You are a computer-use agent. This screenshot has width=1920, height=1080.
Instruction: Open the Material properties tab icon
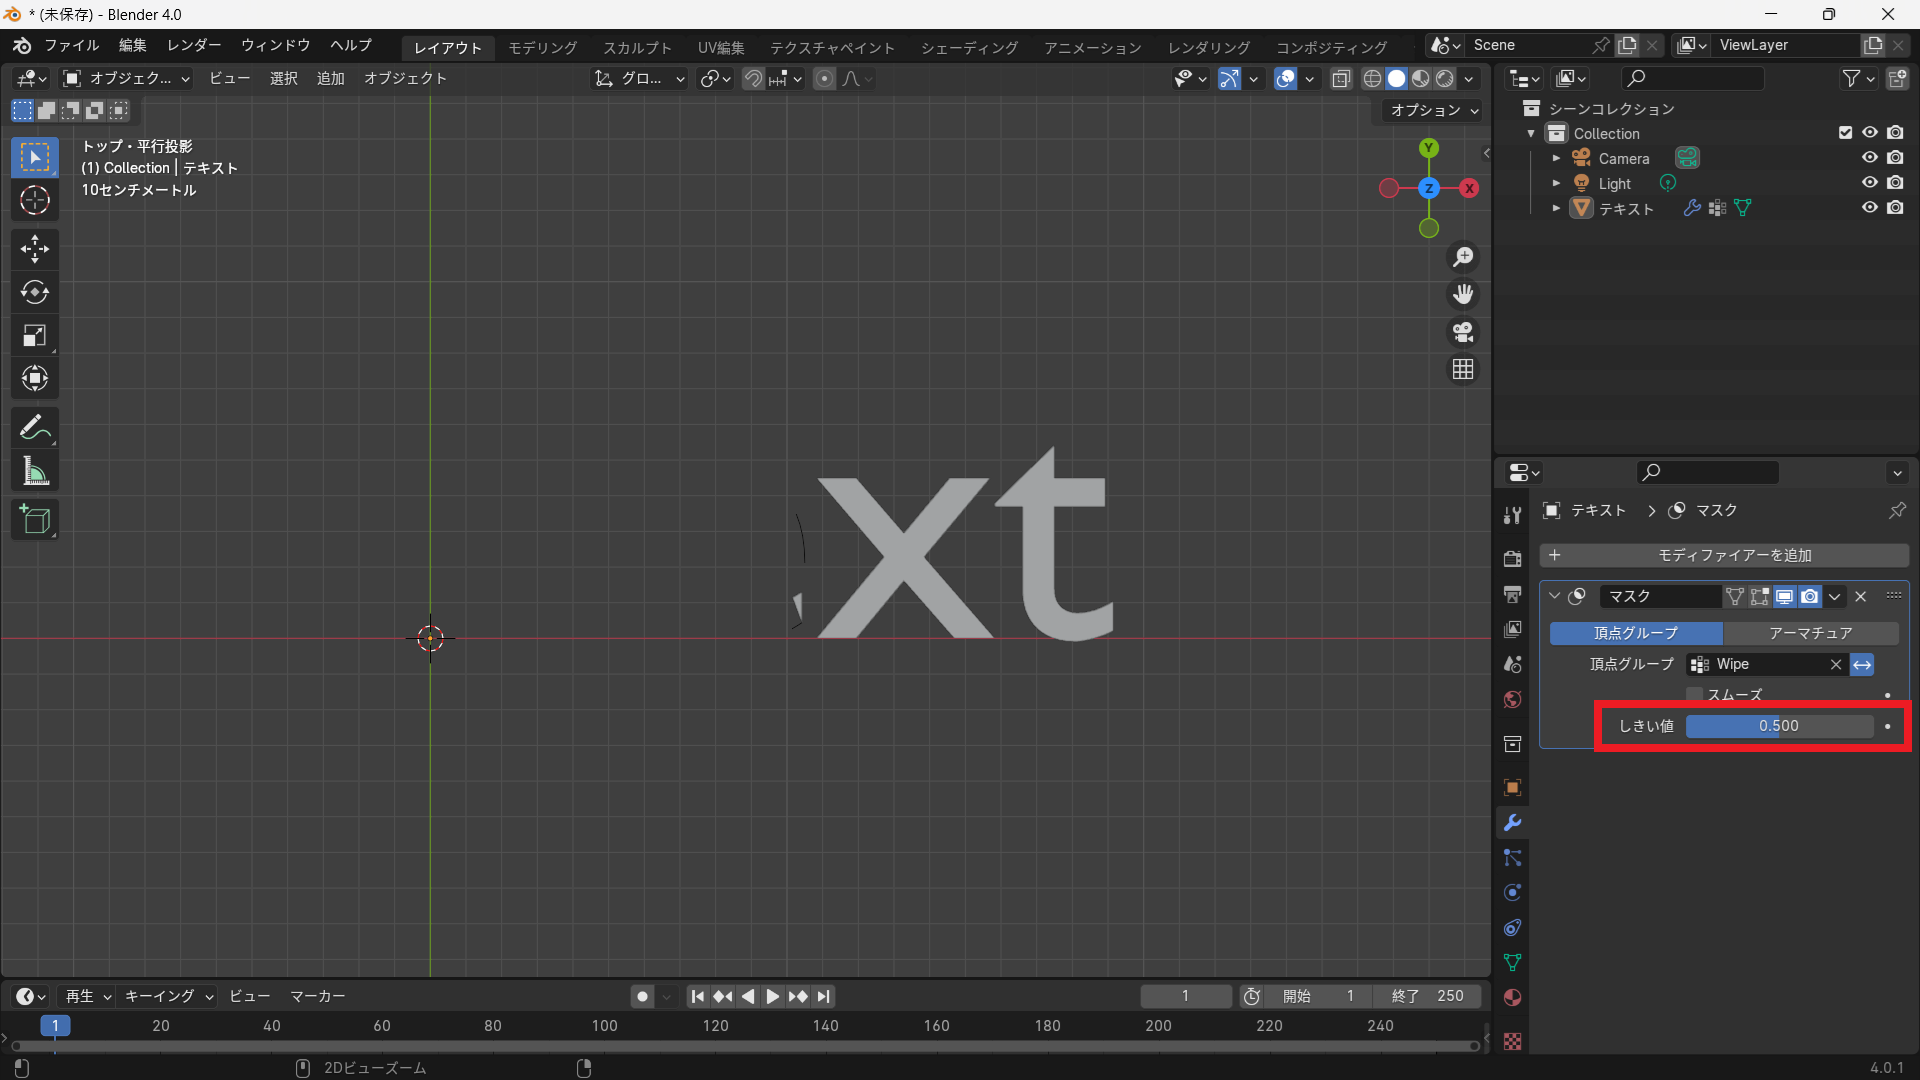1512,997
